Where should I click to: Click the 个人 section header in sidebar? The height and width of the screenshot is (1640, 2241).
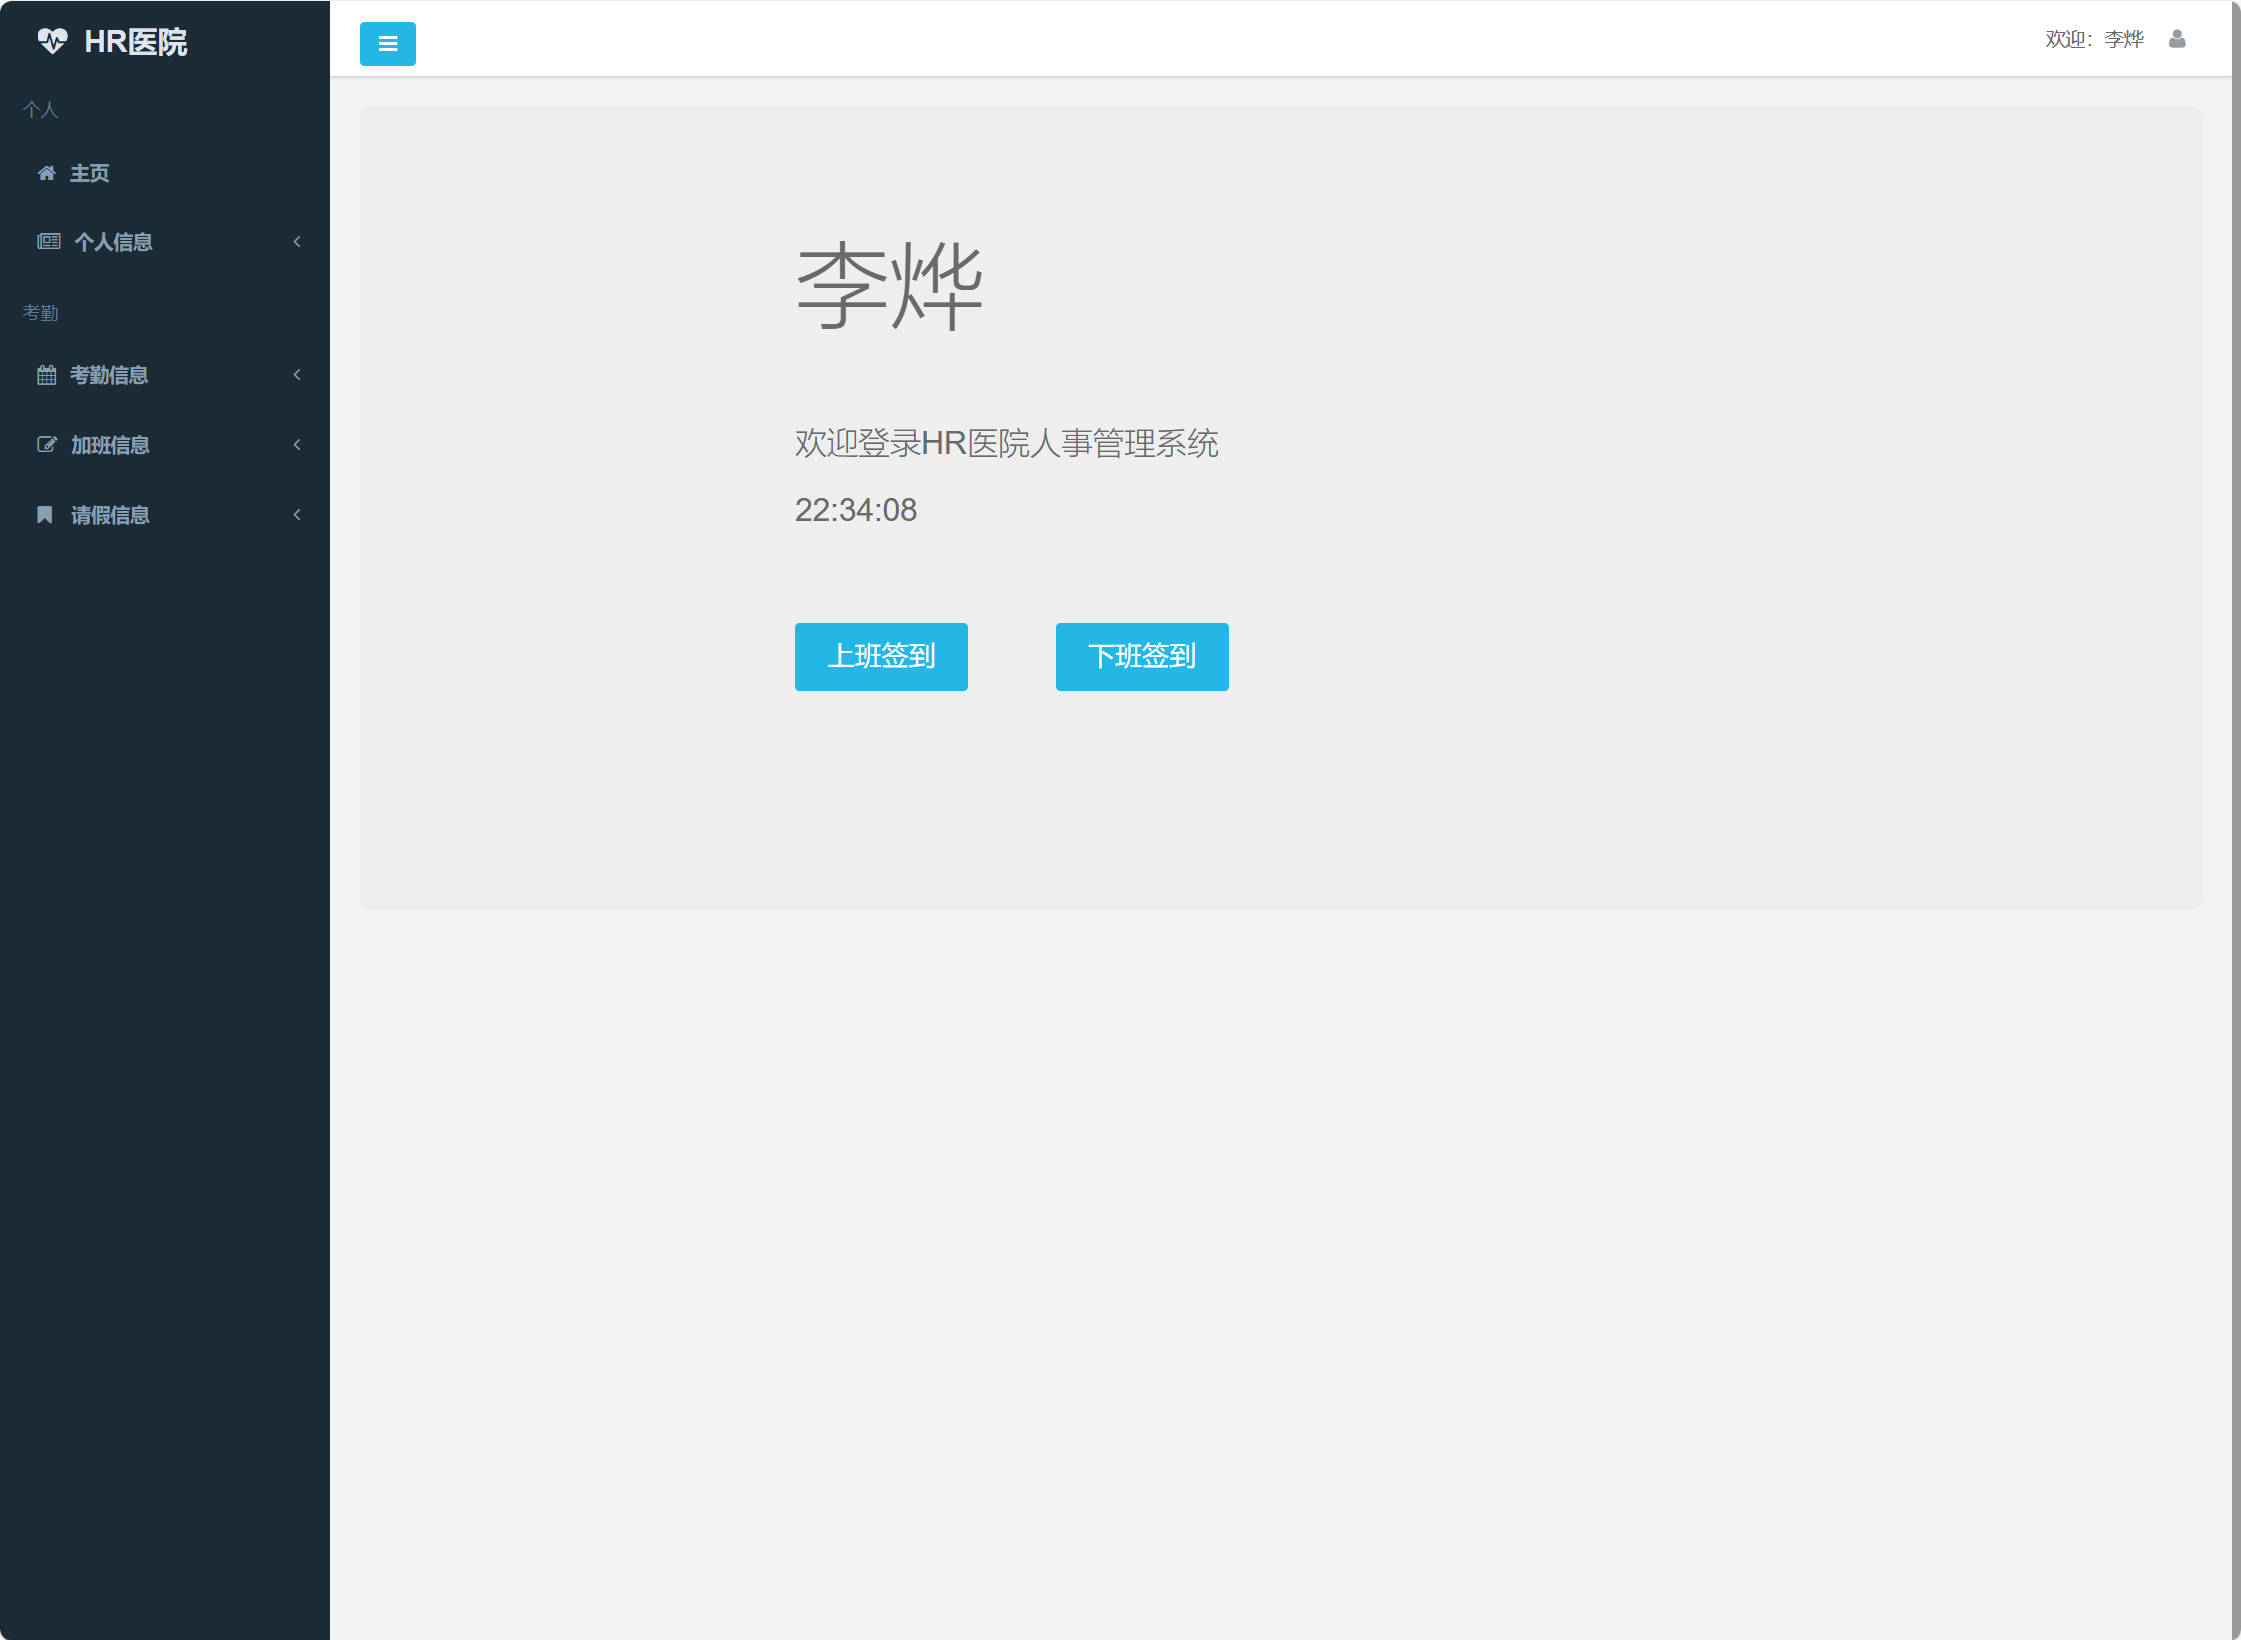pyautogui.click(x=40, y=109)
